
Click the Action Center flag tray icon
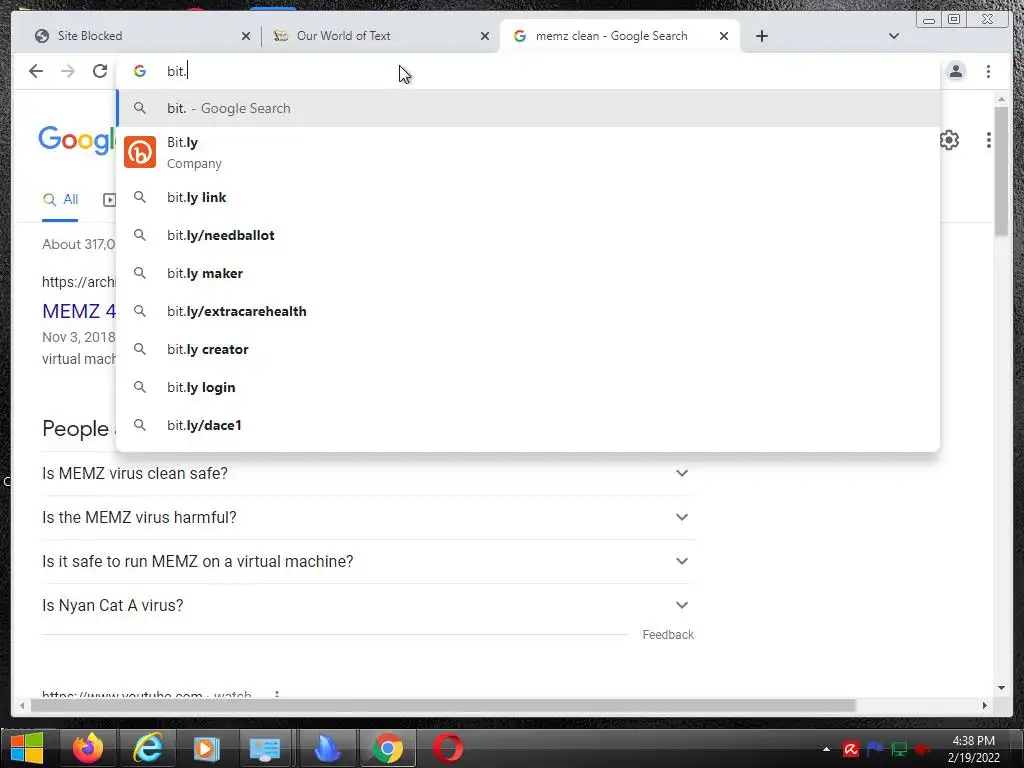875,749
